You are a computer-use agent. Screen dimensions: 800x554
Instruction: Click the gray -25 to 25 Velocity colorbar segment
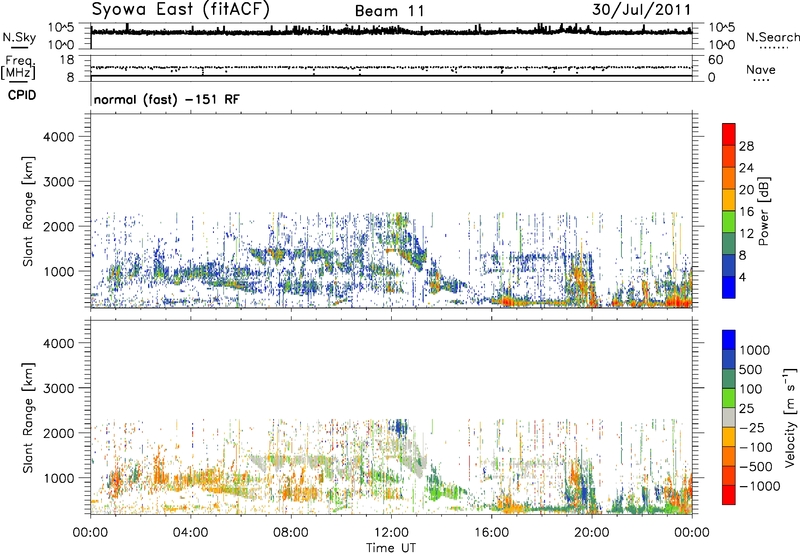729,417
